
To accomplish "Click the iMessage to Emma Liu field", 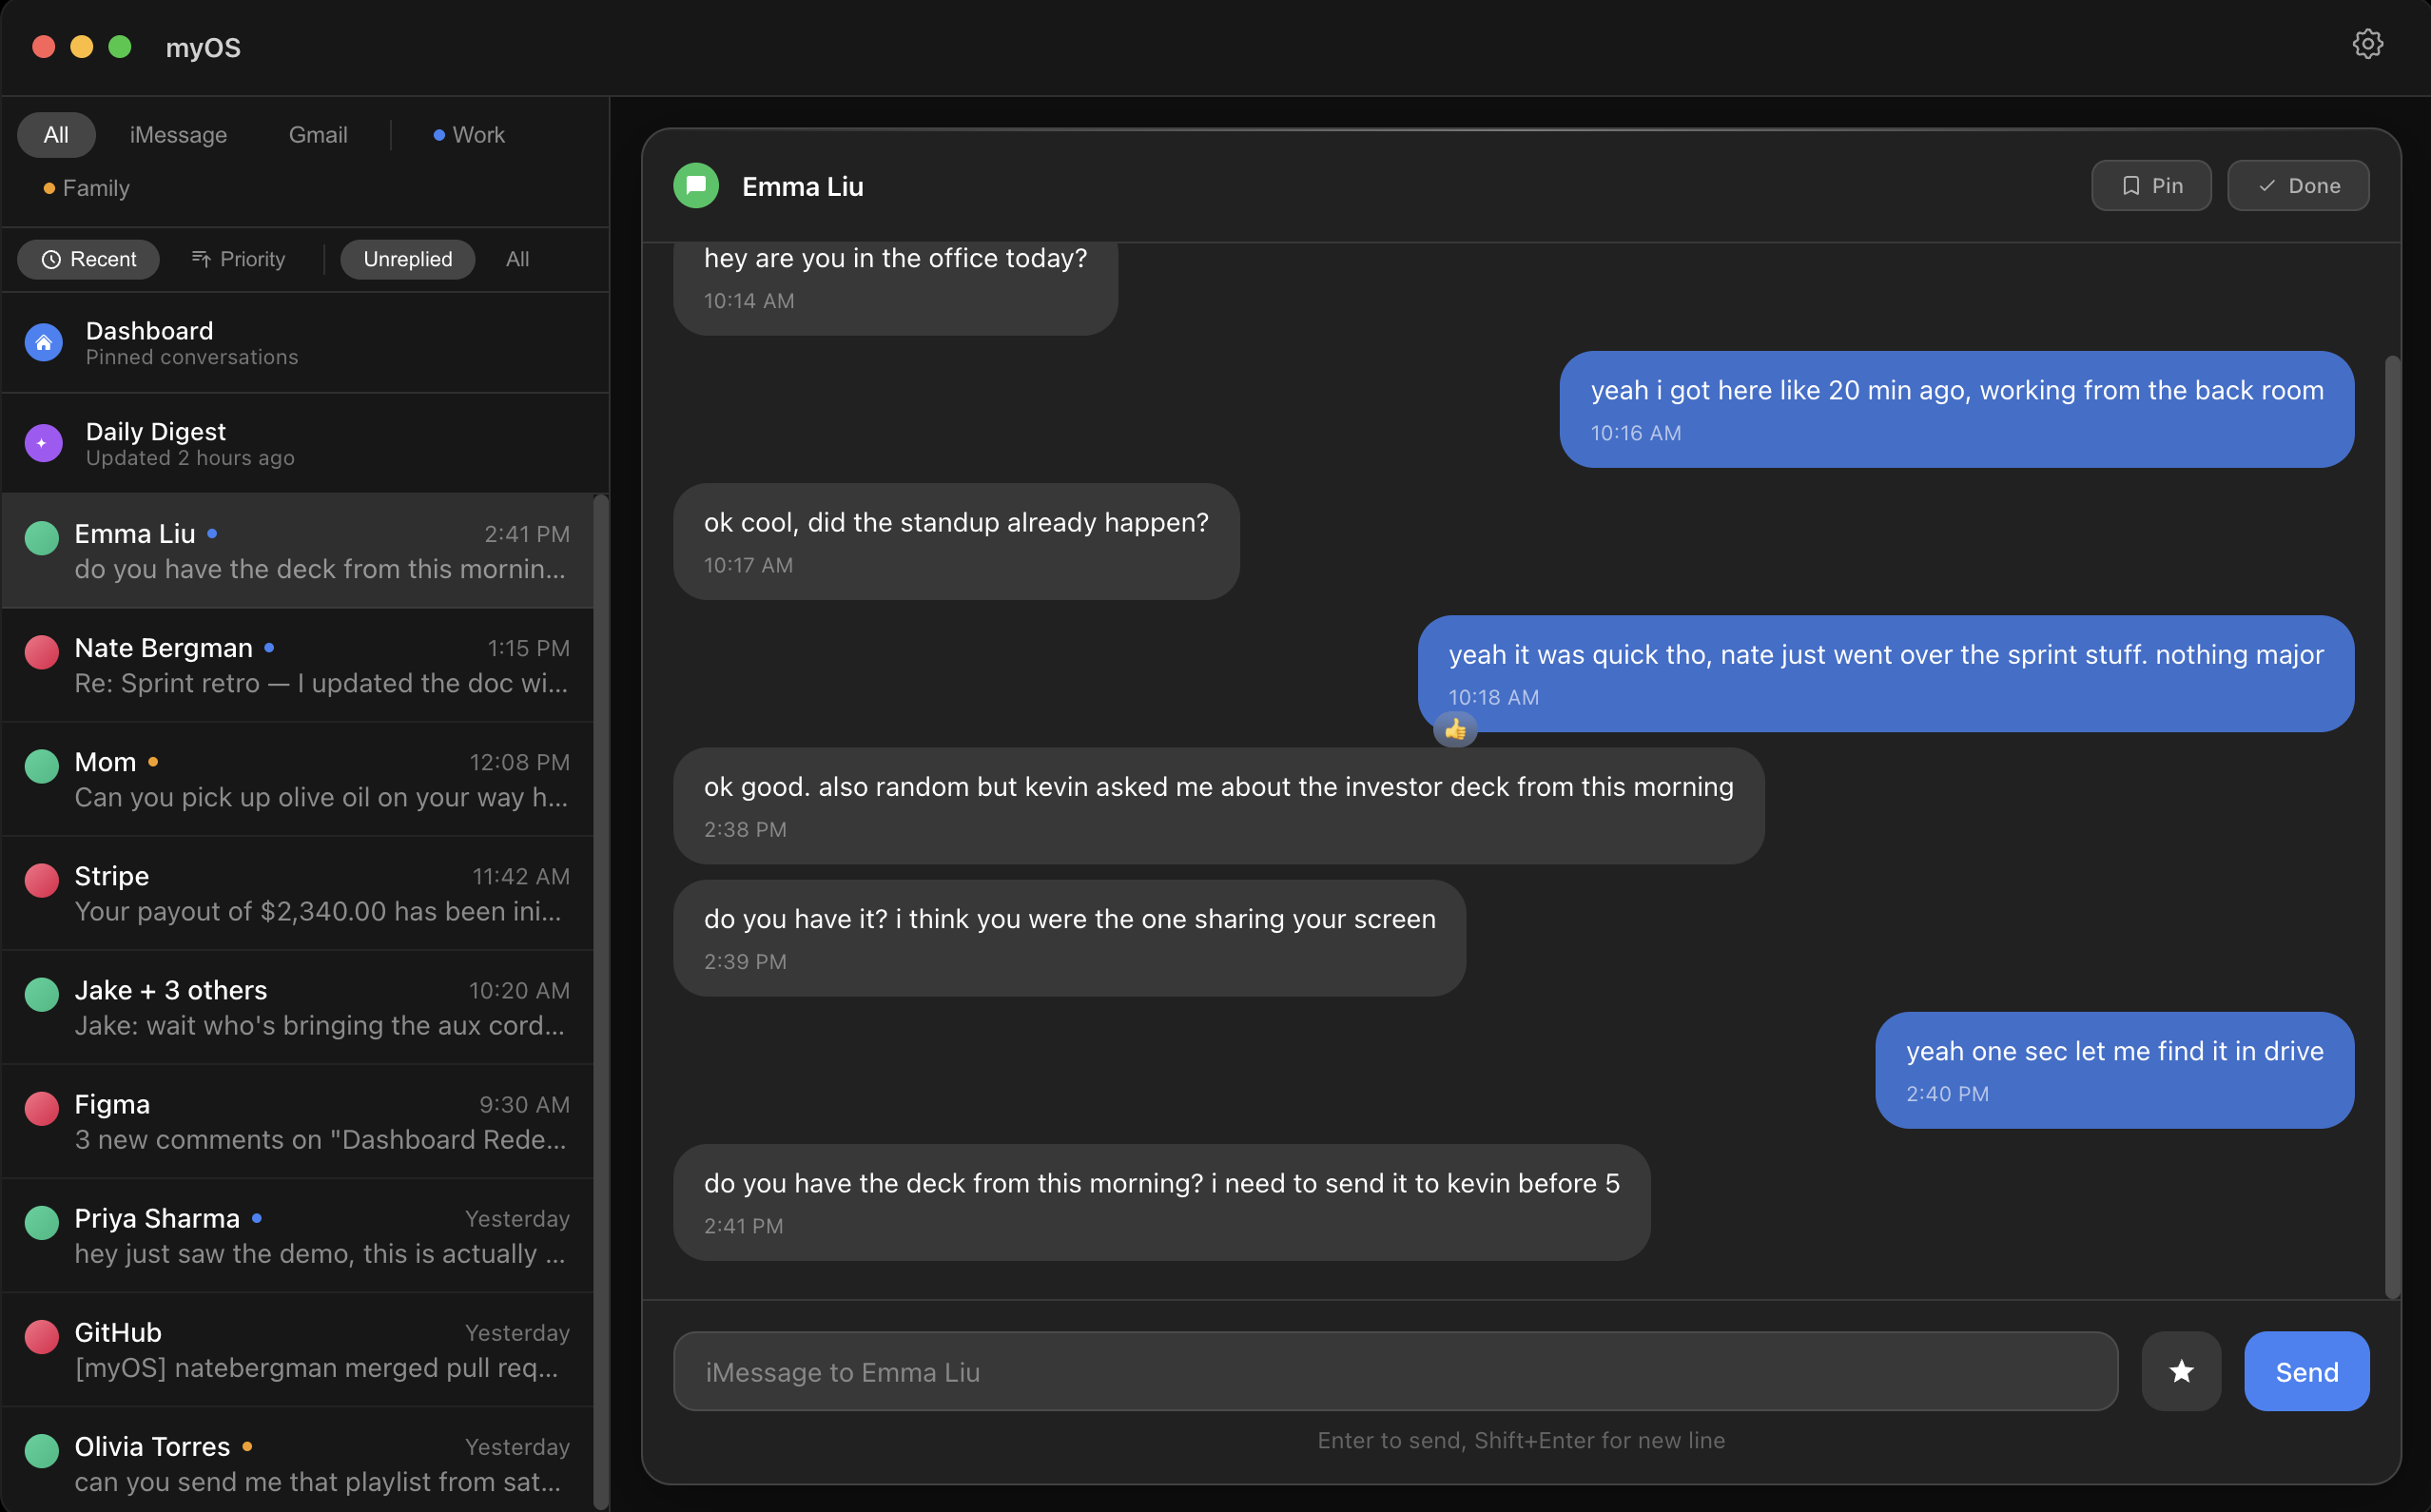I will pyautogui.click(x=1395, y=1371).
